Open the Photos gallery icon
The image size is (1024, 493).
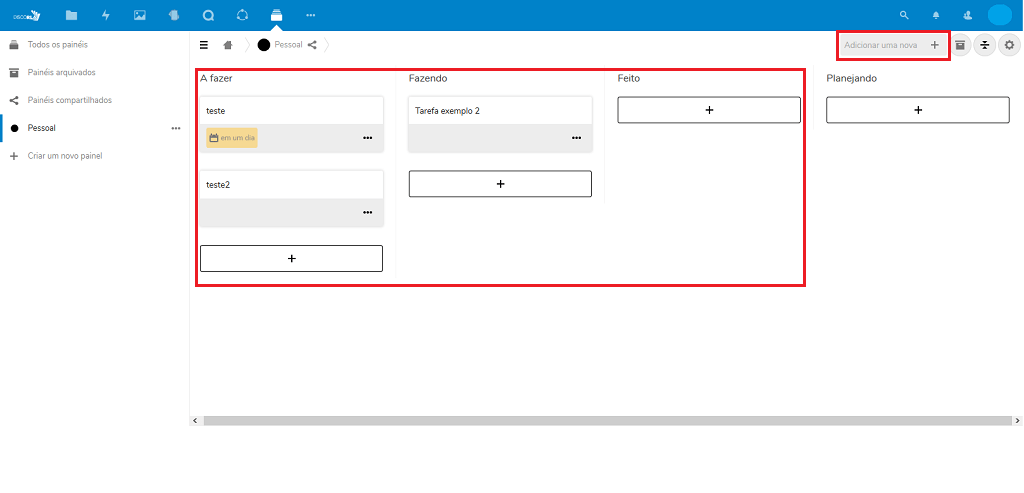point(140,15)
